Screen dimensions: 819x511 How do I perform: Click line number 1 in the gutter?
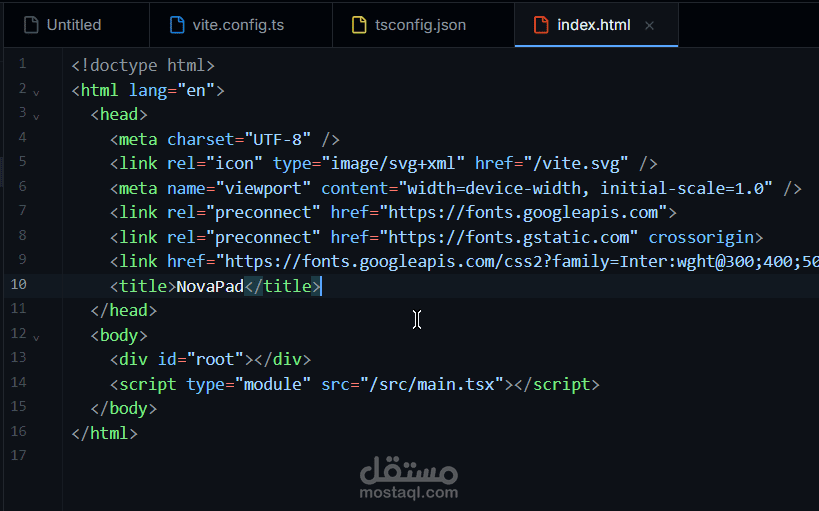point(22,64)
